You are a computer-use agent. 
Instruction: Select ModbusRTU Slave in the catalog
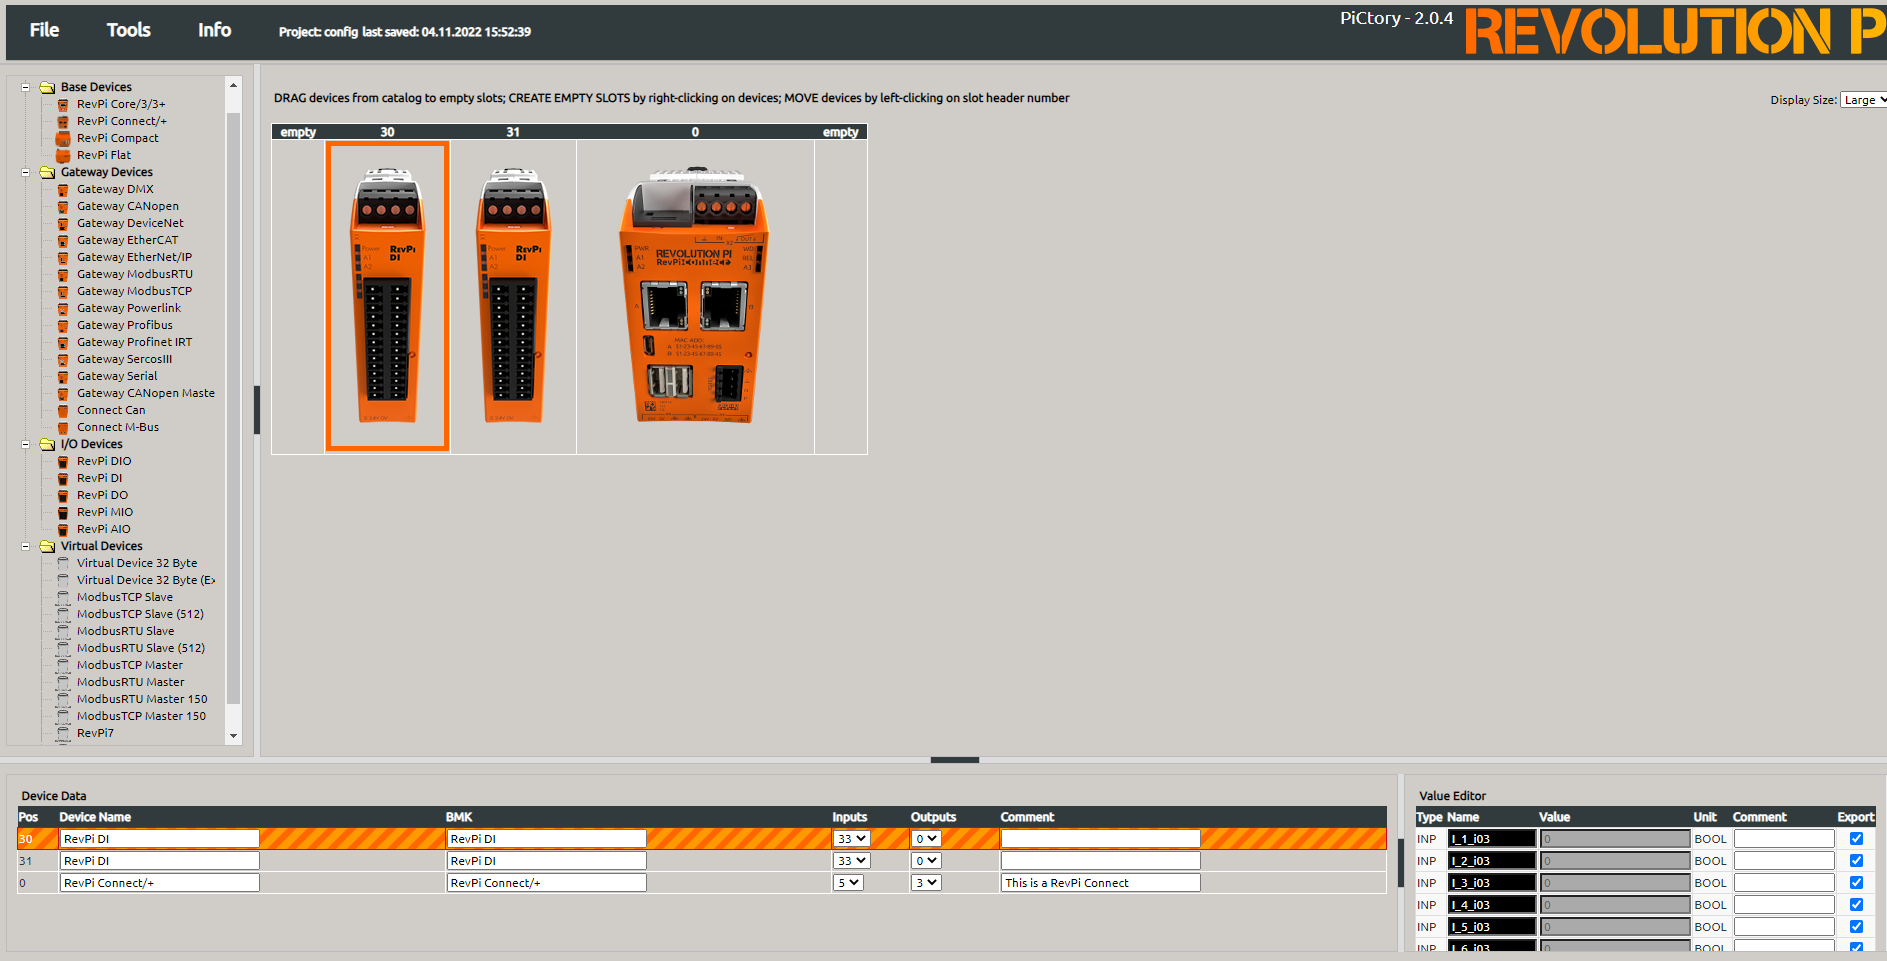pyautogui.click(x=126, y=631)
